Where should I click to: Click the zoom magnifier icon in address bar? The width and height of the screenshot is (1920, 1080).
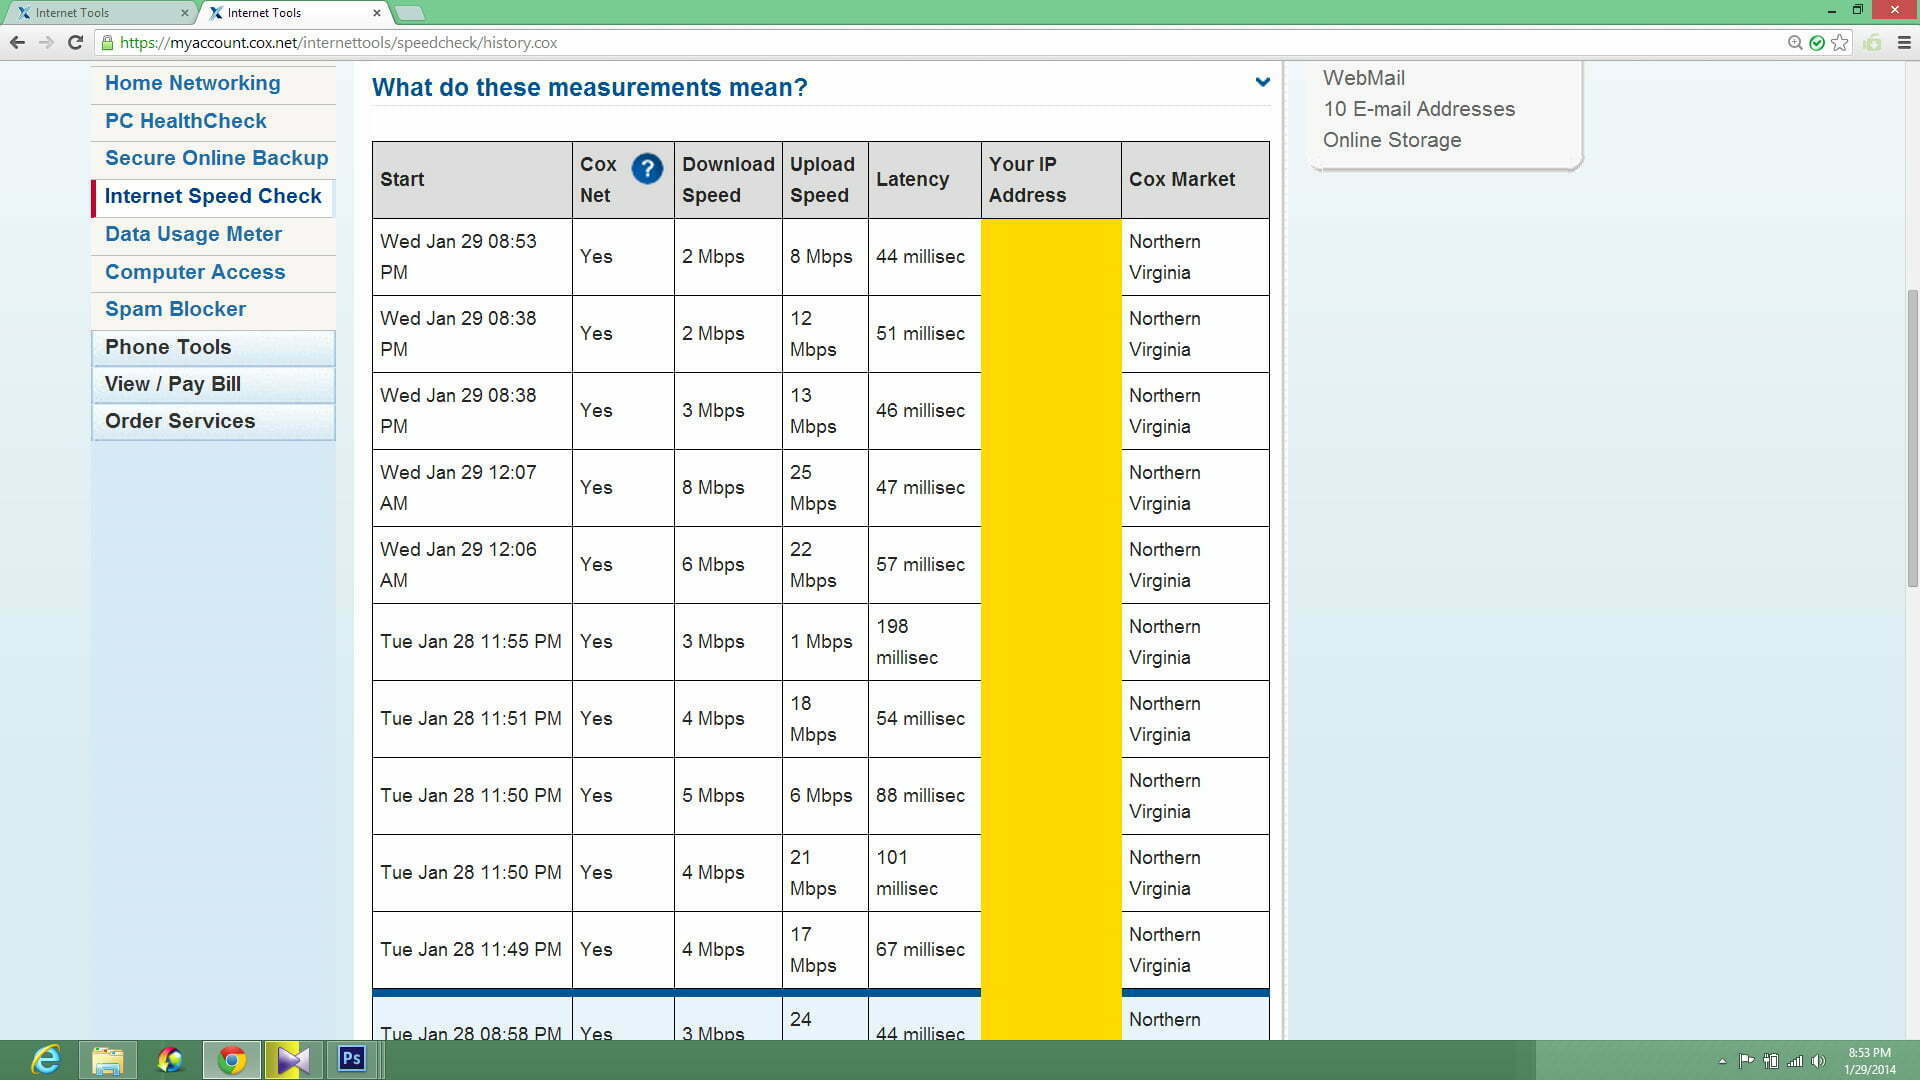pyautogui.click(x=1795, y=42)
